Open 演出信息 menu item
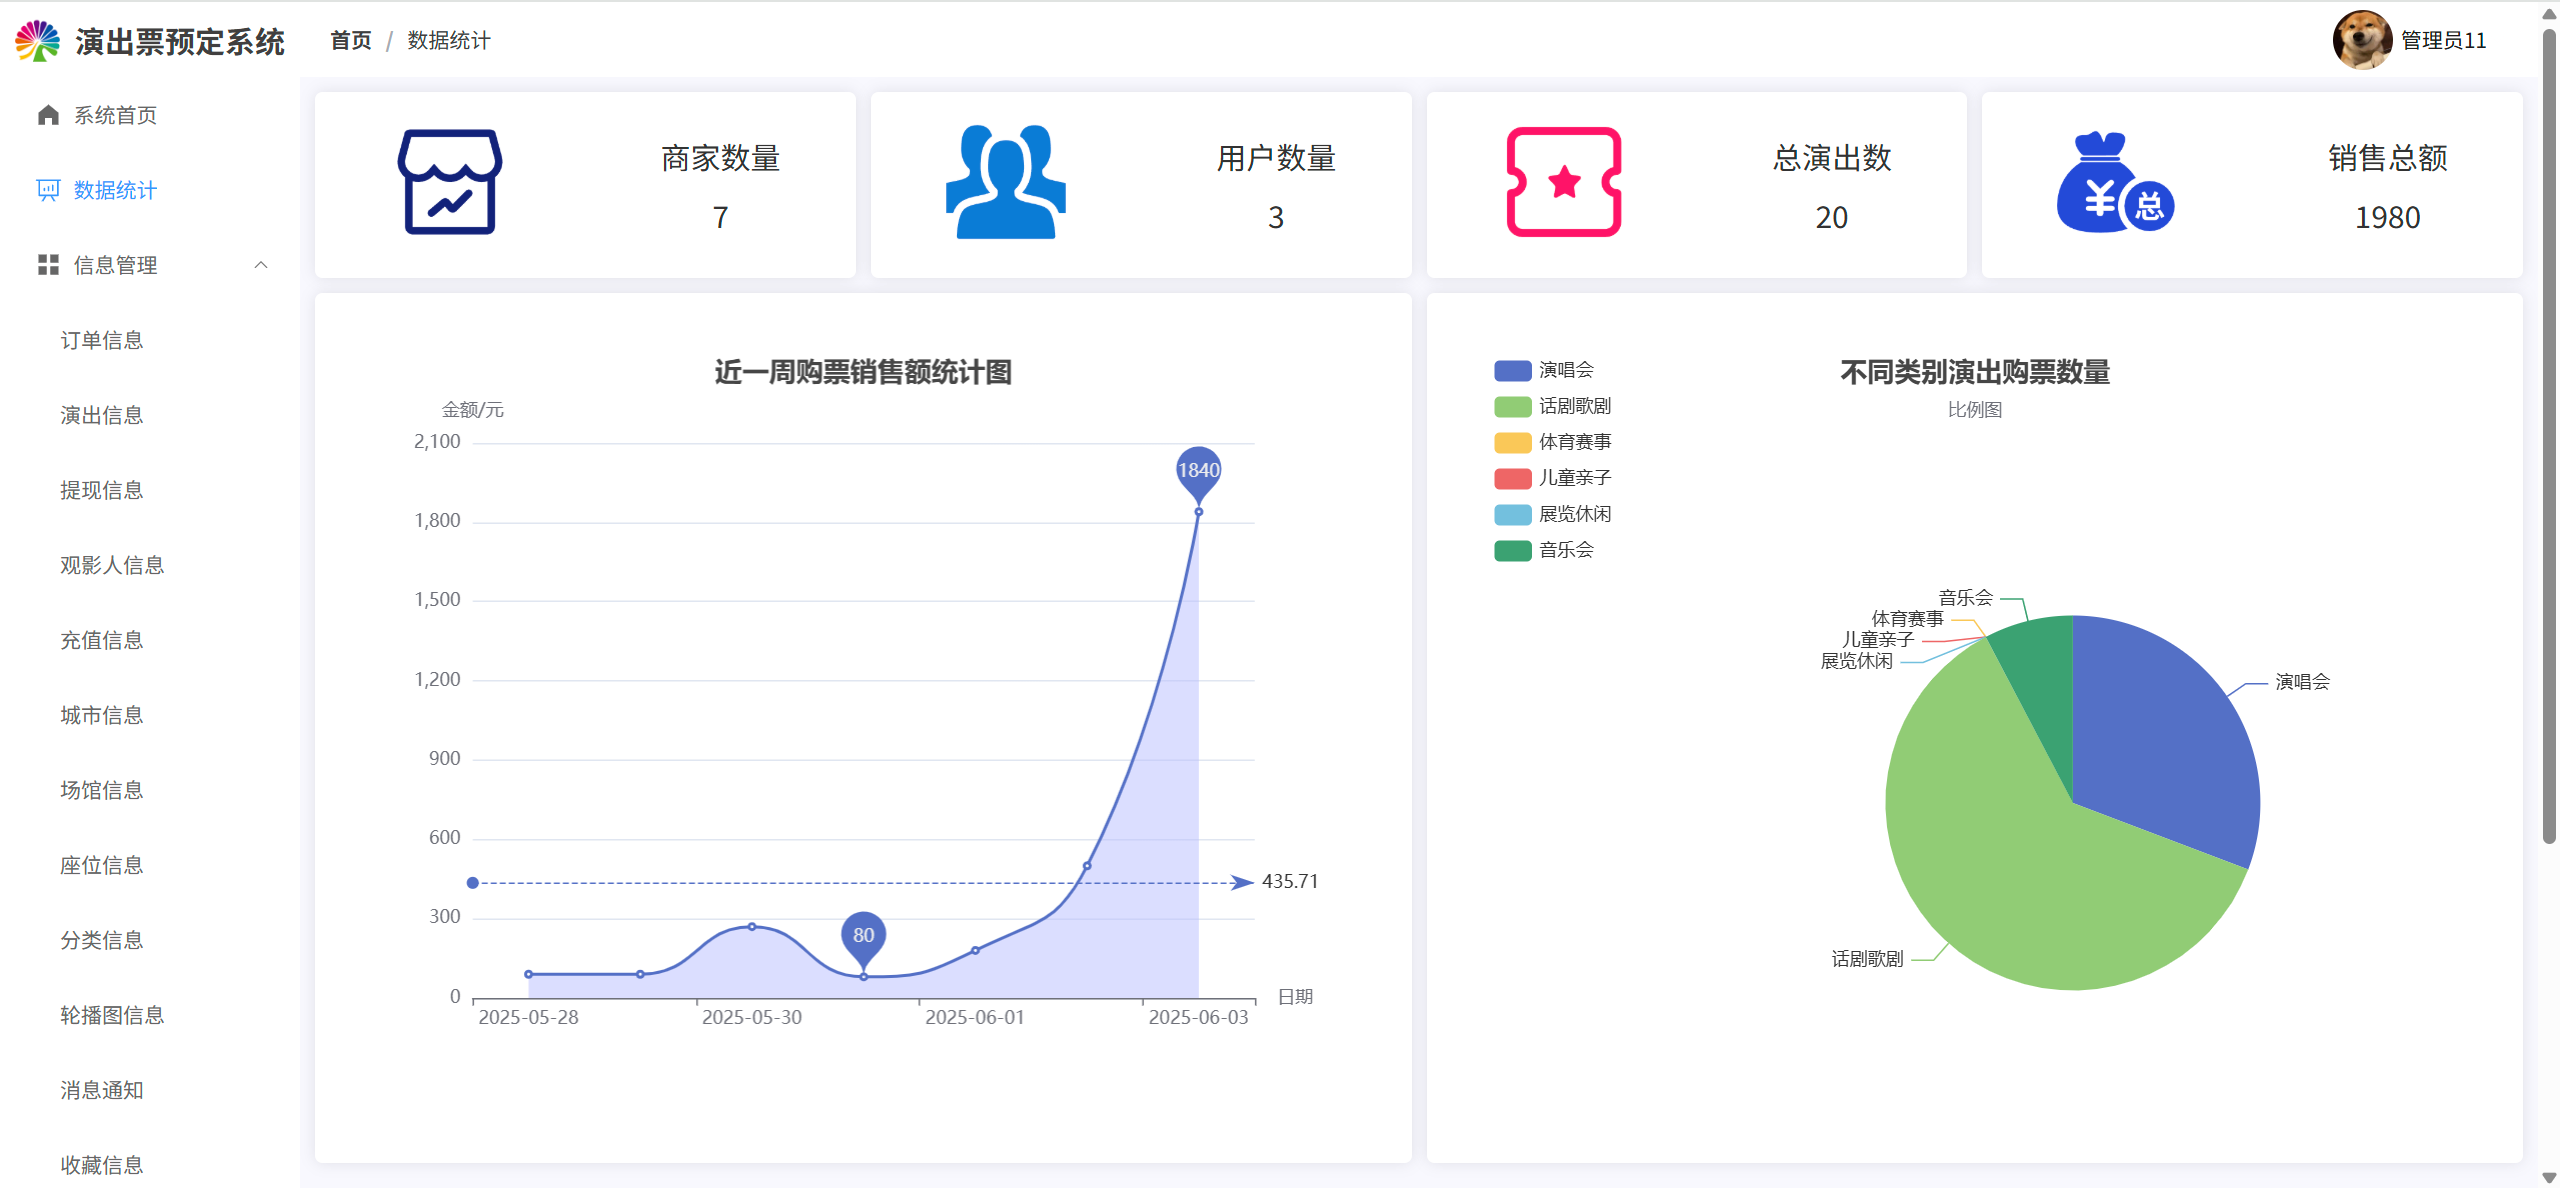Screen dimensions: 2560x1188 [x=102, y=415]
